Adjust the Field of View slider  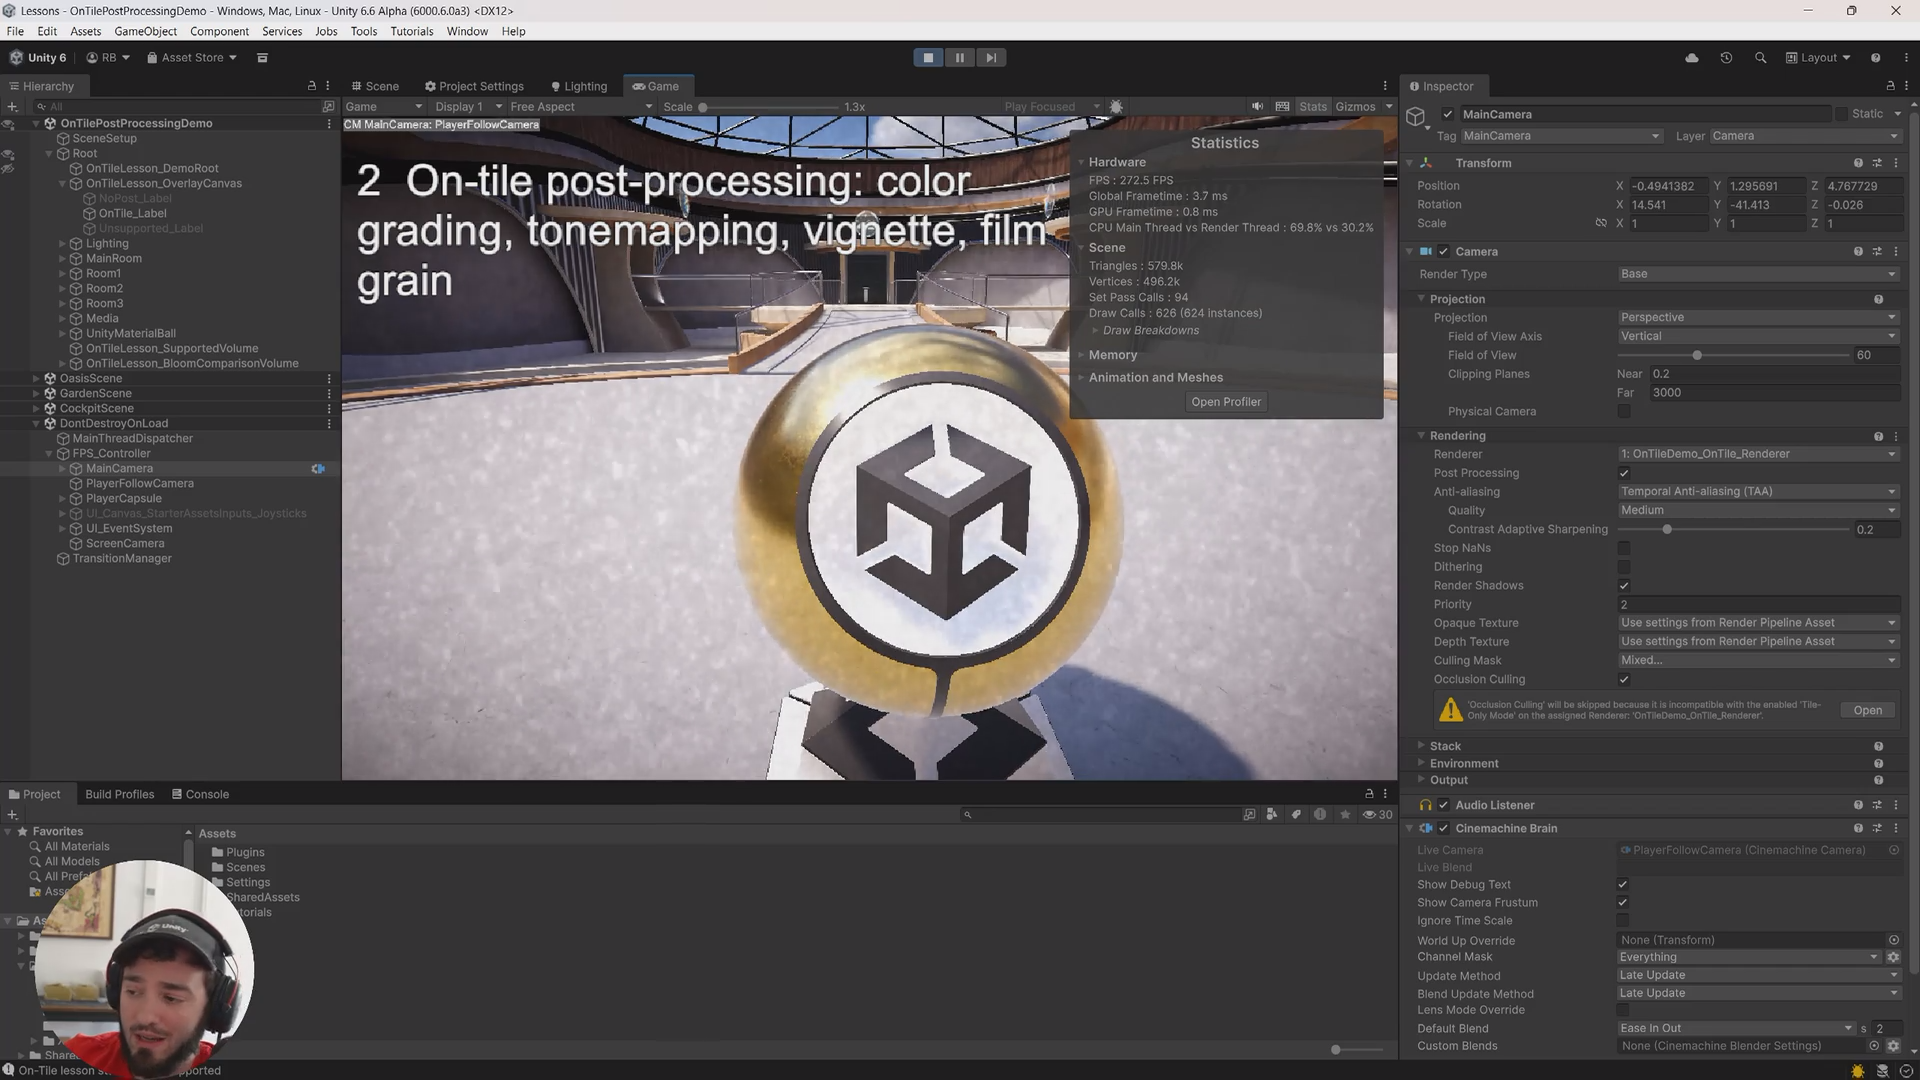click(x=1733, y=356)
